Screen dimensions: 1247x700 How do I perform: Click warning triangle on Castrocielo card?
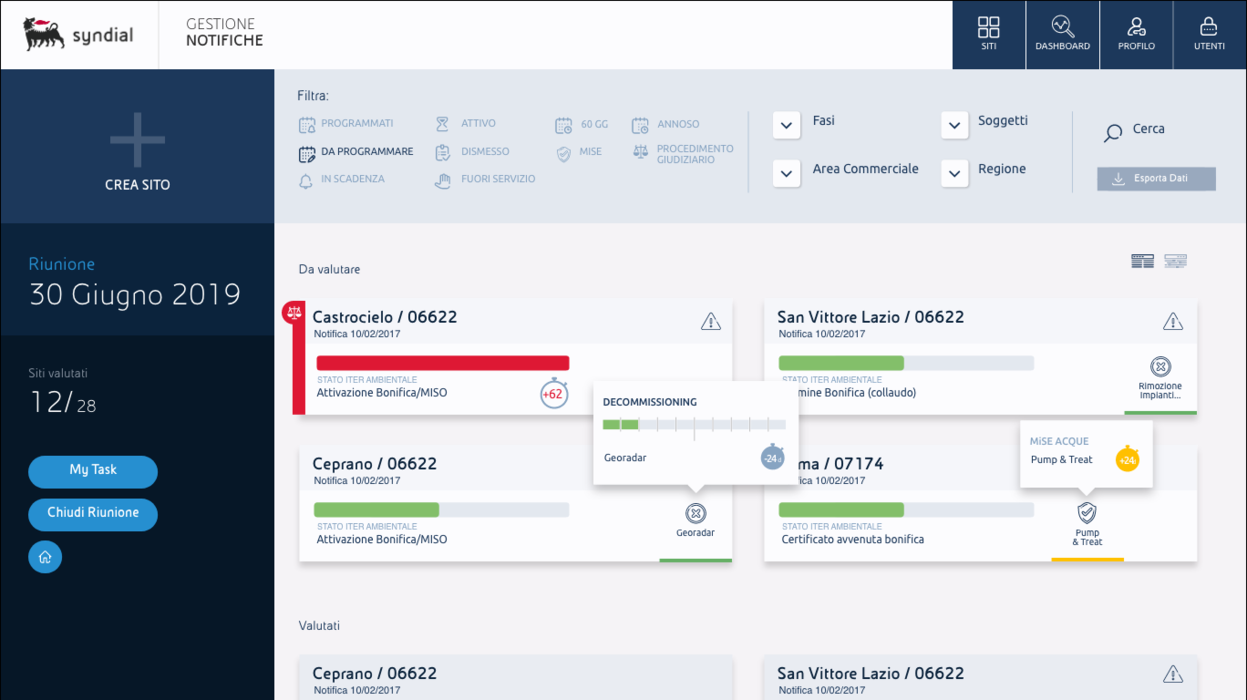point(710,321)
